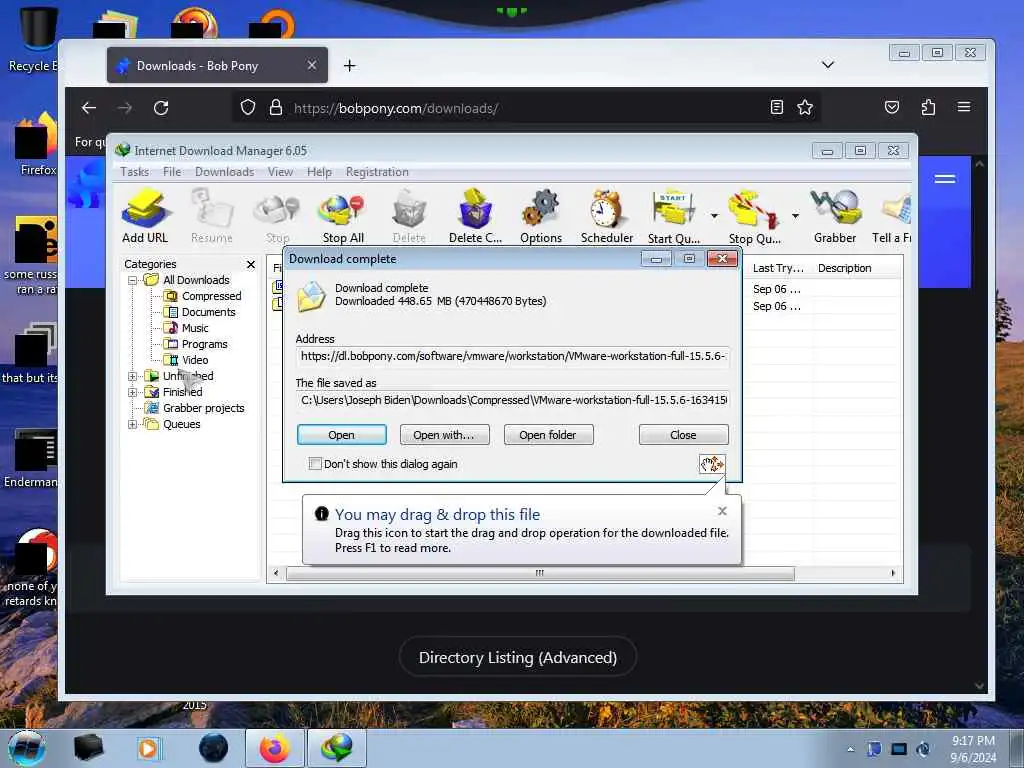Click the Start Queue icon
1024x768 pixels.
(x=673, y=216)
